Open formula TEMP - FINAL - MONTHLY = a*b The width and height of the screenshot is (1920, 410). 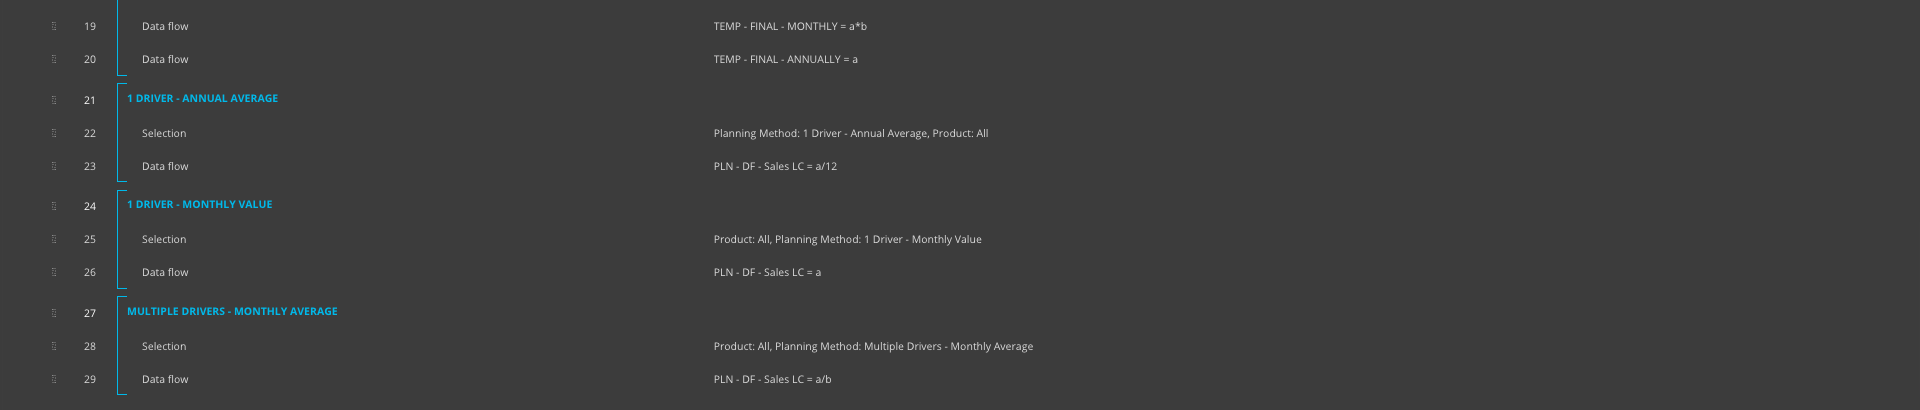[x=790, y=26]
